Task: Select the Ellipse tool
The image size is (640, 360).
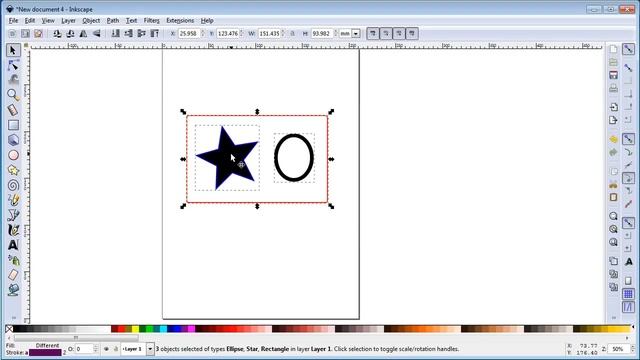Action: 13,155
